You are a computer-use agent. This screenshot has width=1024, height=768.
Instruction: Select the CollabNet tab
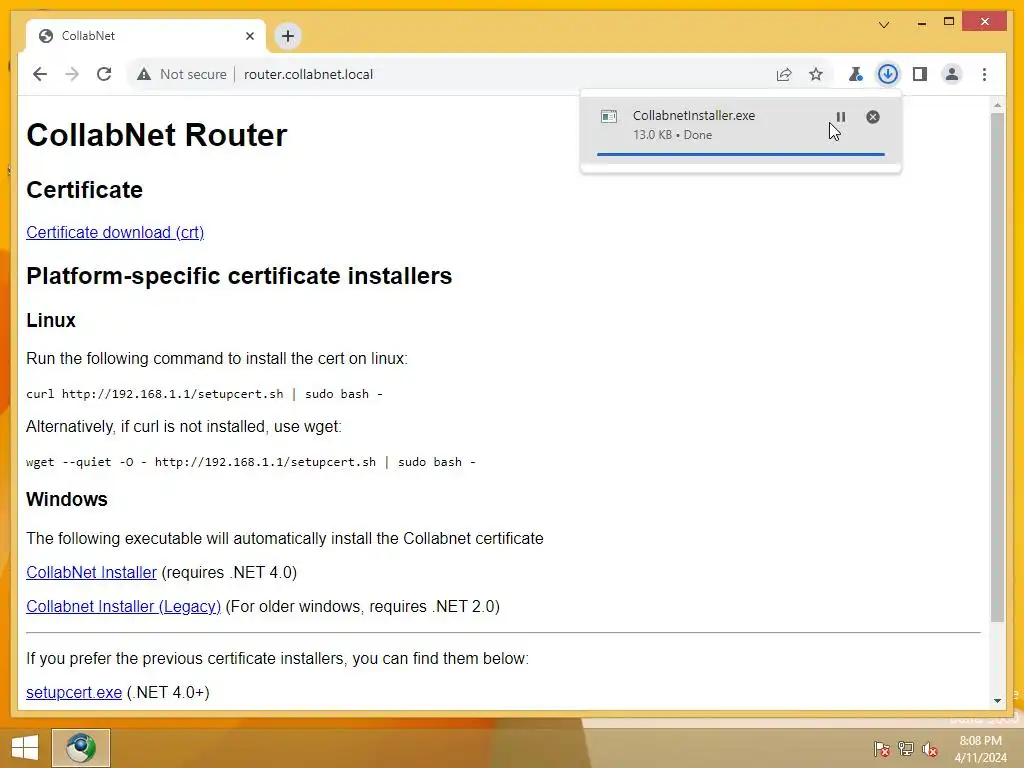tap(146, 36)
